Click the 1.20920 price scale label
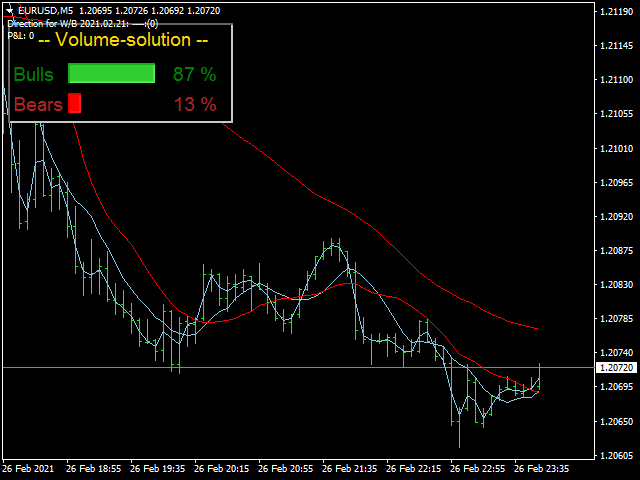Image resolution: width=640 pixels, height=480 pixels. tap(616, 216)
